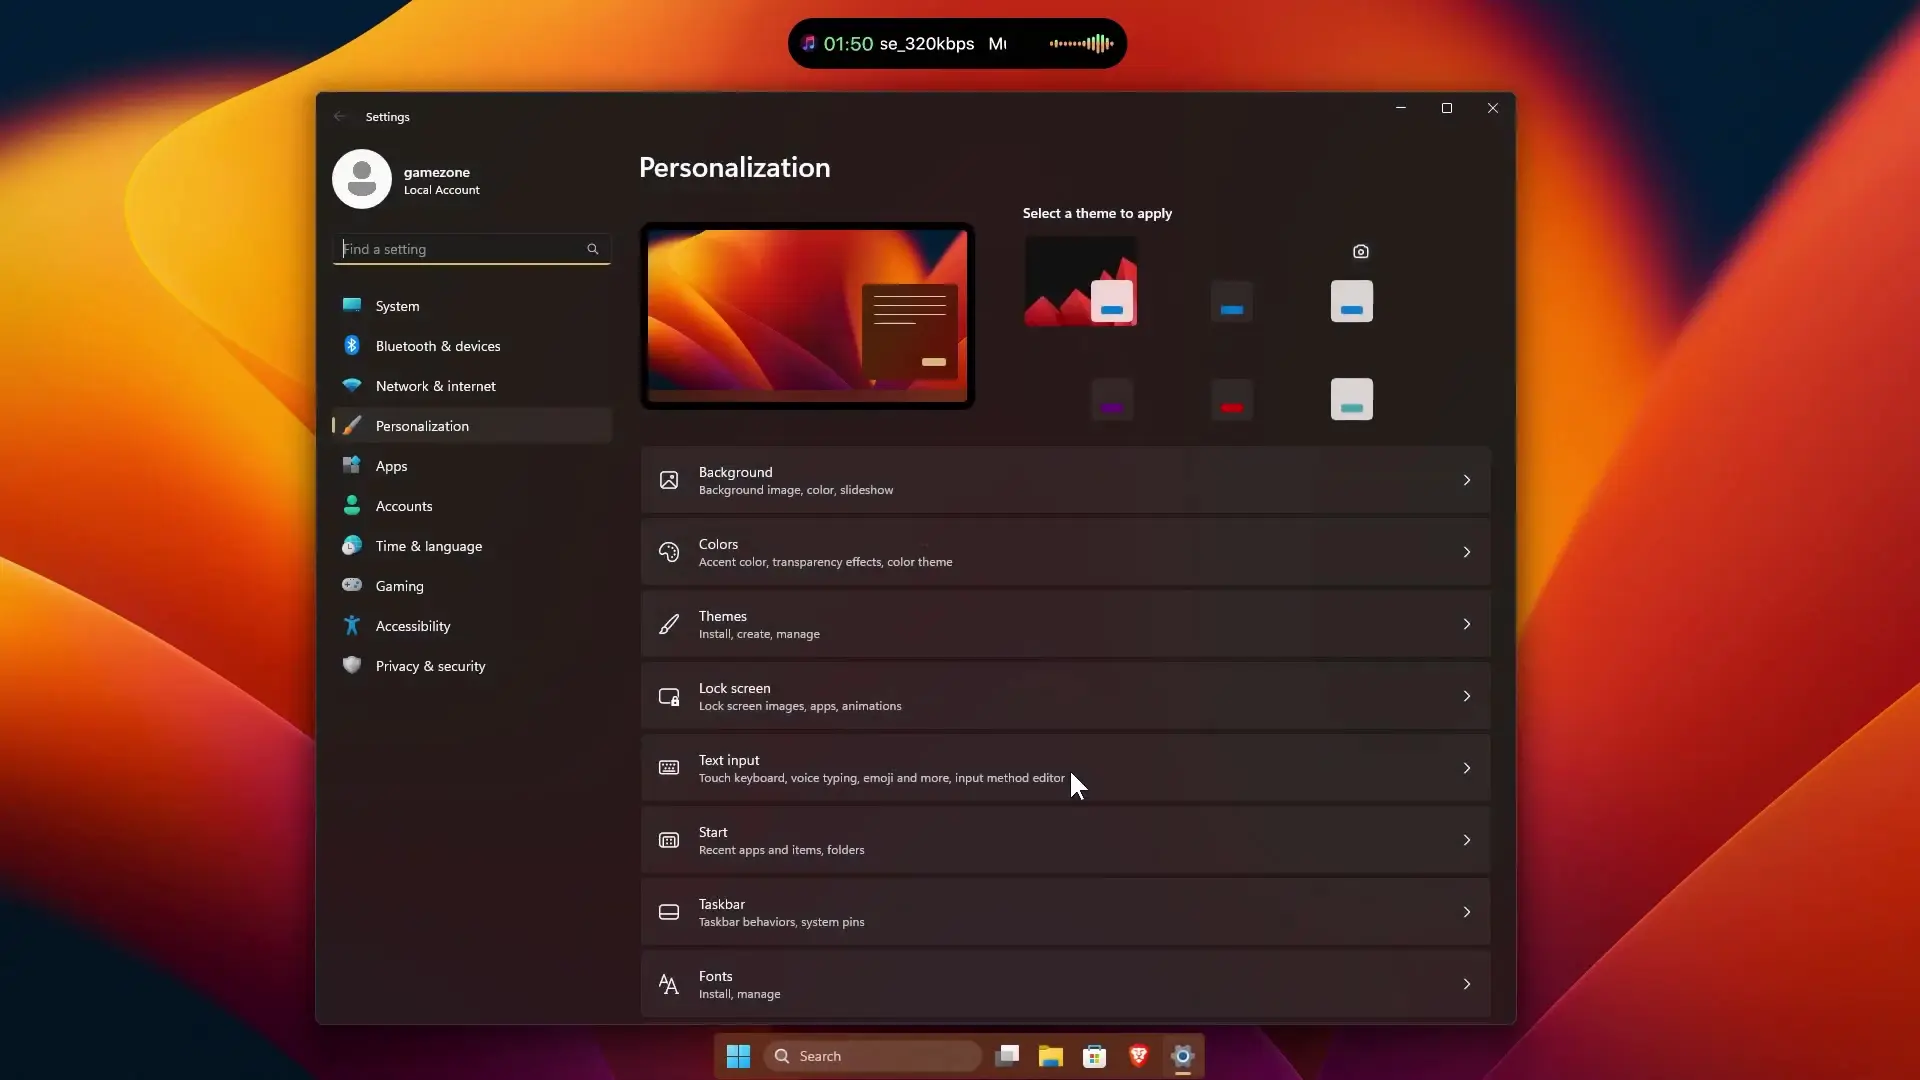This screenshot has width=1920, height=1080.
Task: Expand the Background settings chevron
Action: (x=1466, y=480)
